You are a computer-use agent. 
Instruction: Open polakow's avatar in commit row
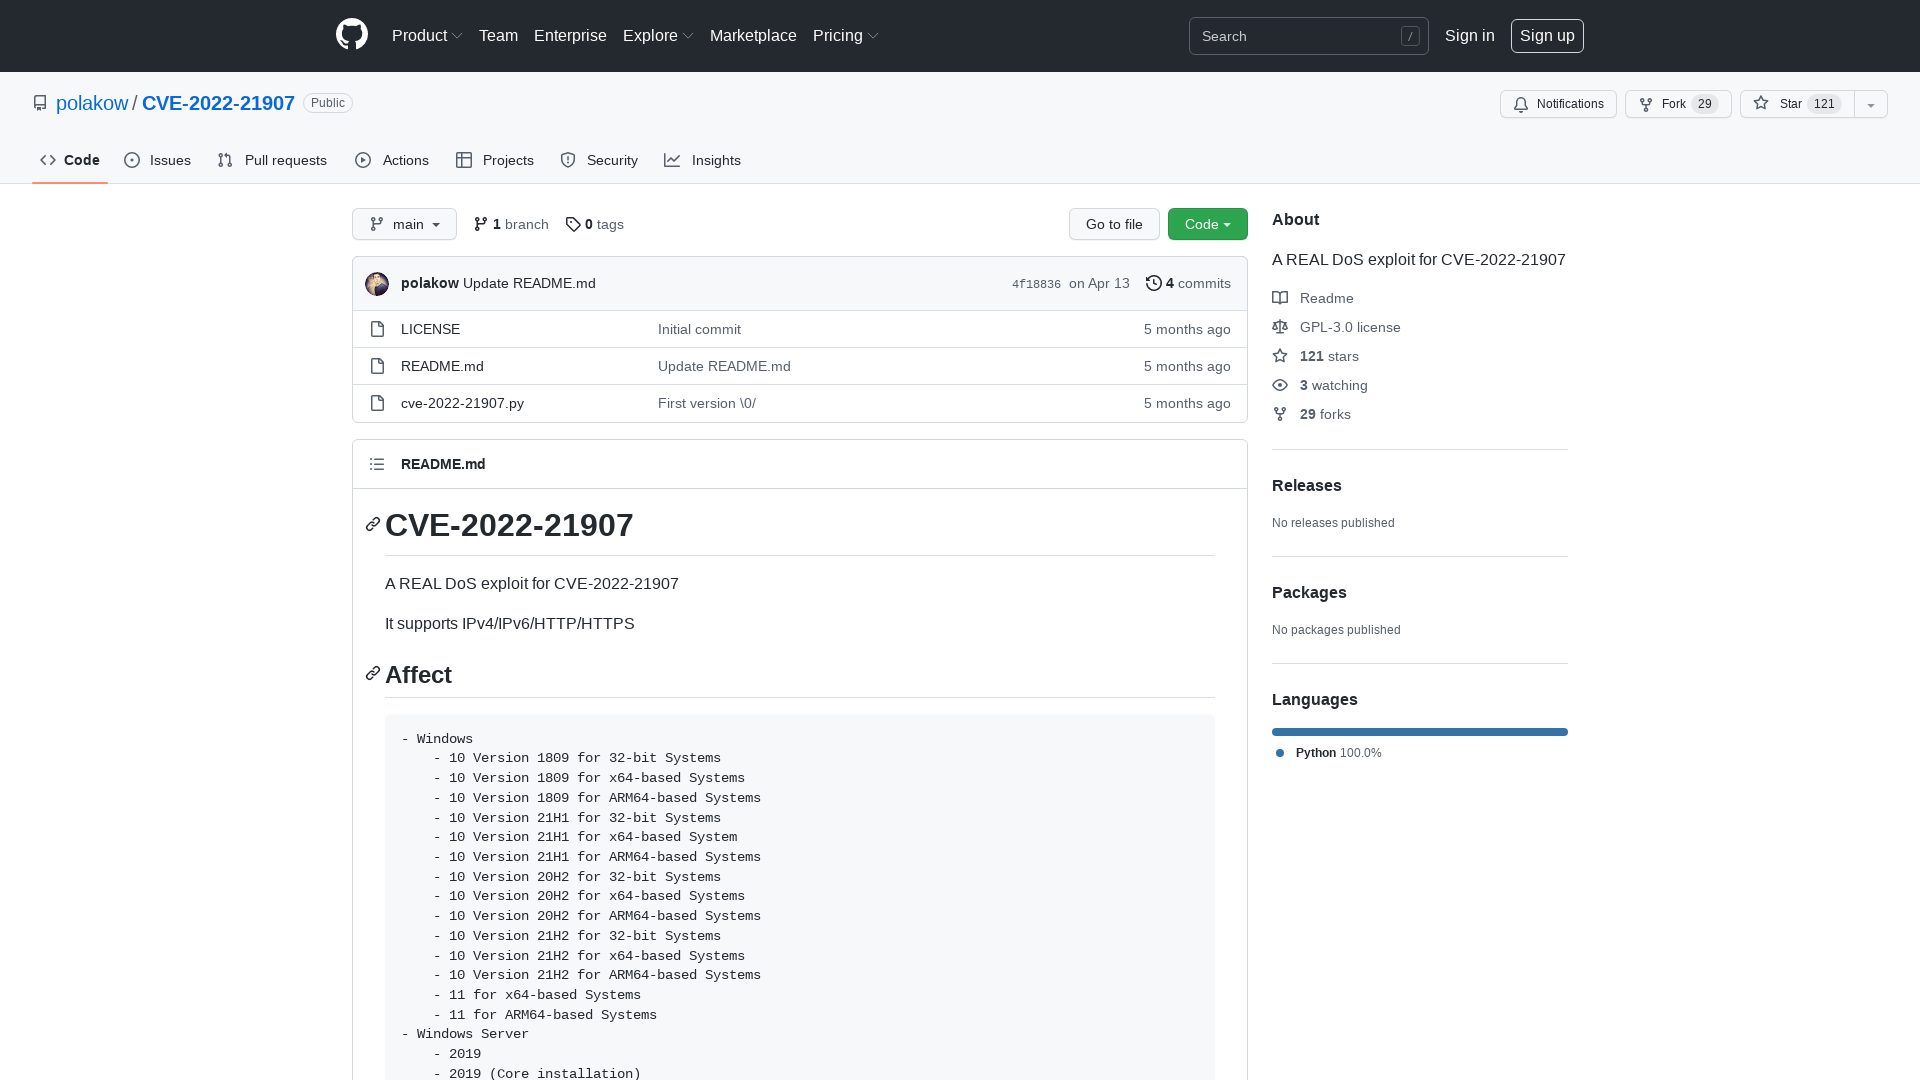tap(377, 284)
